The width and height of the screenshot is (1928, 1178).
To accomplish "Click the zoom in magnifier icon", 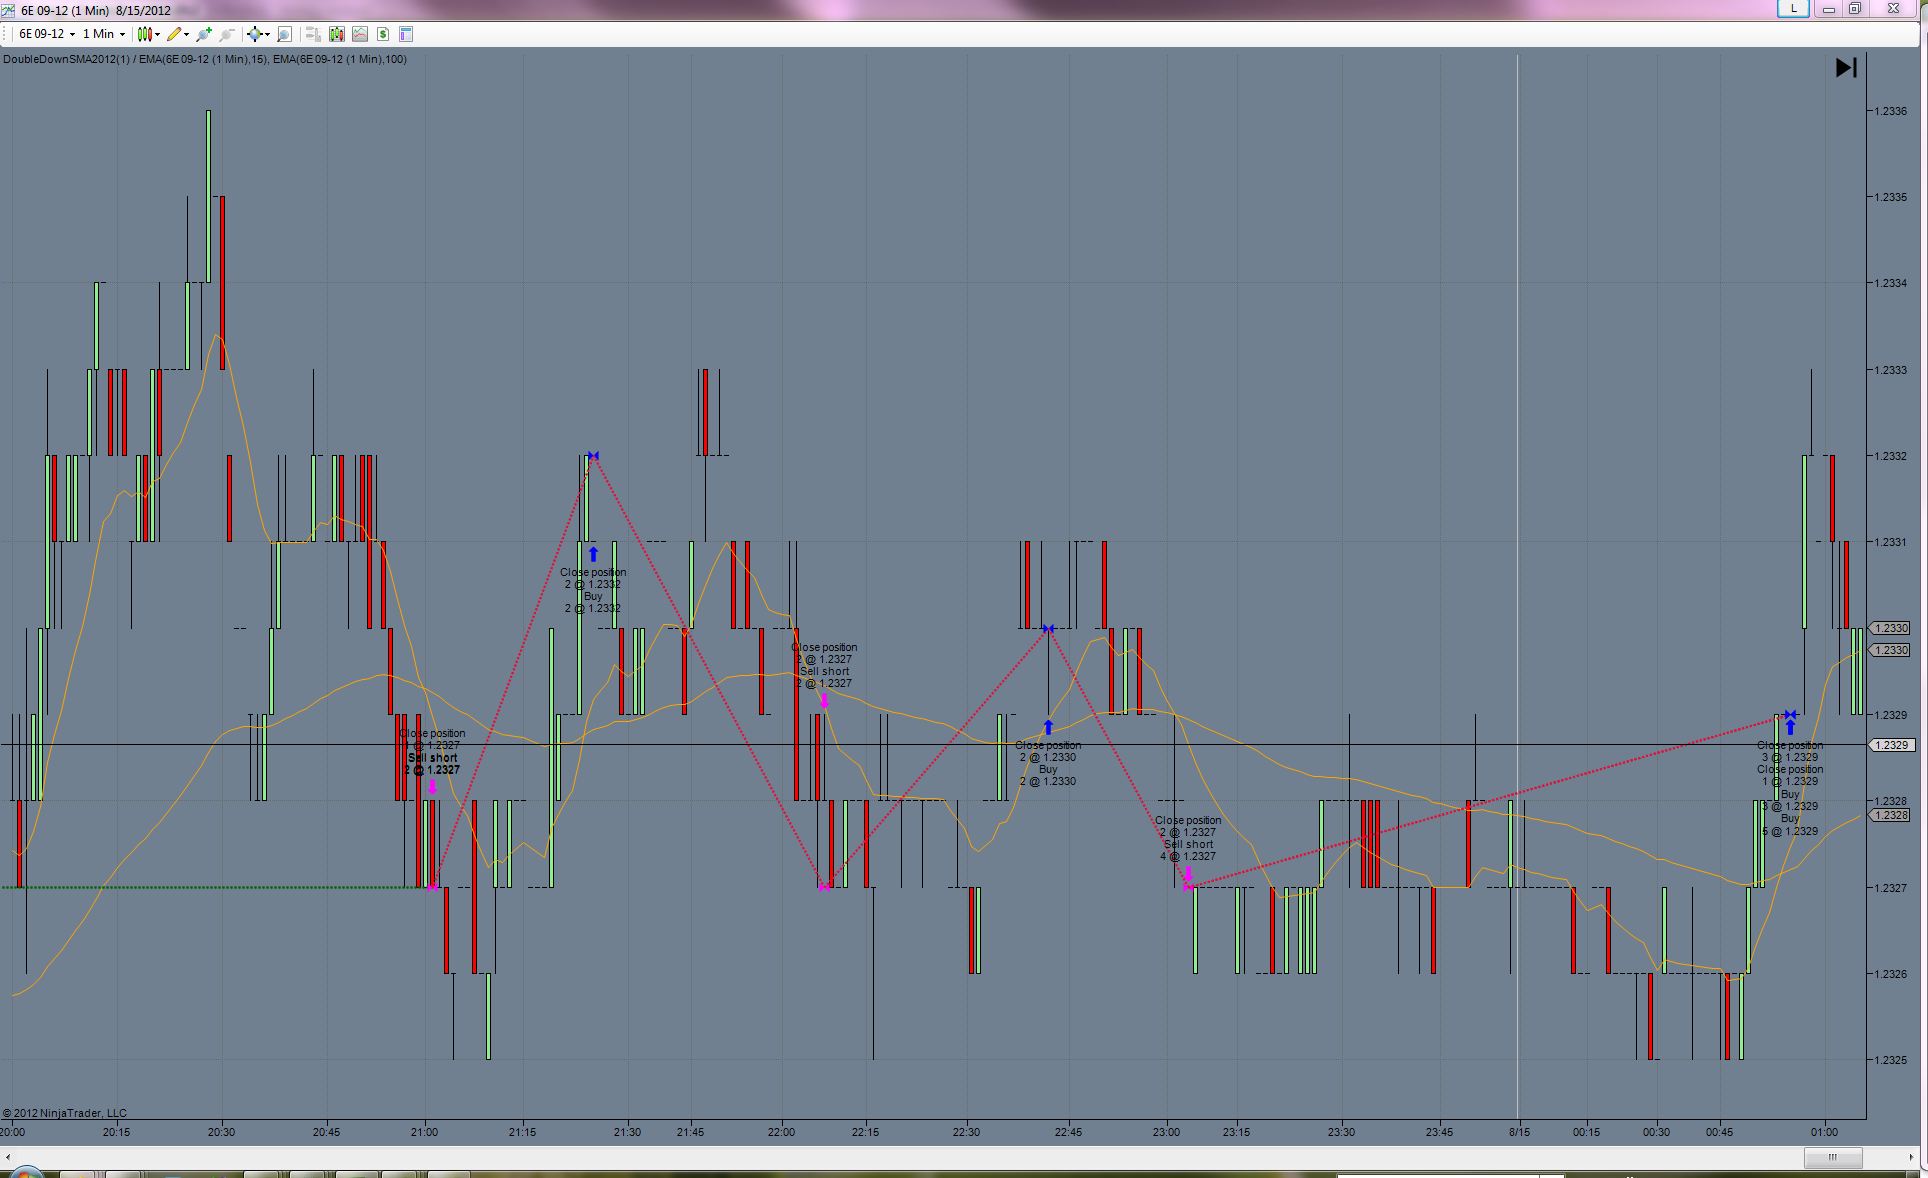I will pyautogui.click(x=204, y=34).
